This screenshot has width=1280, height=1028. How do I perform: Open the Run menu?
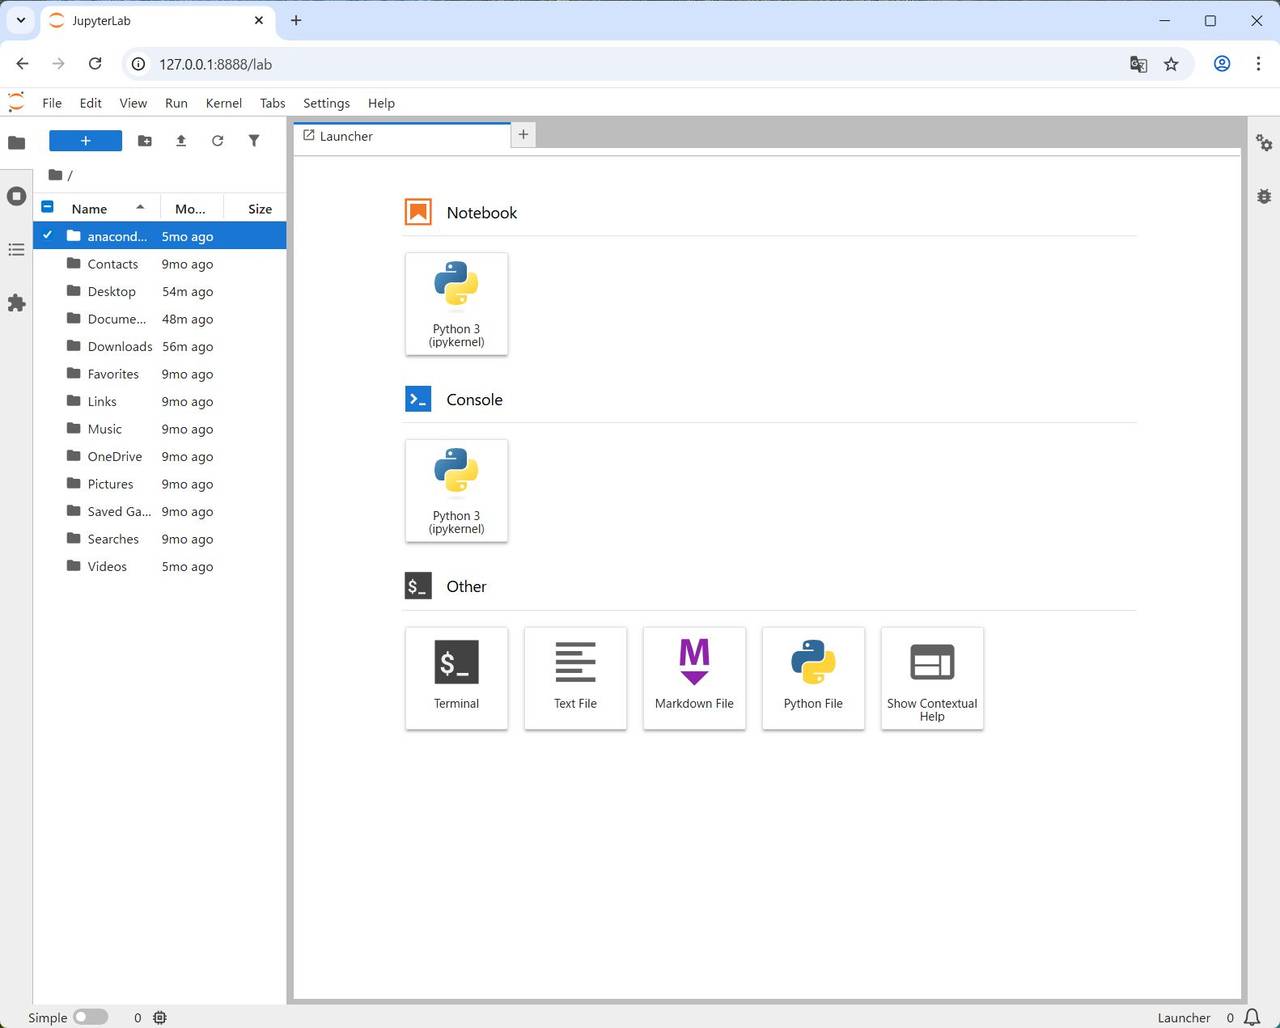[176, 103]
